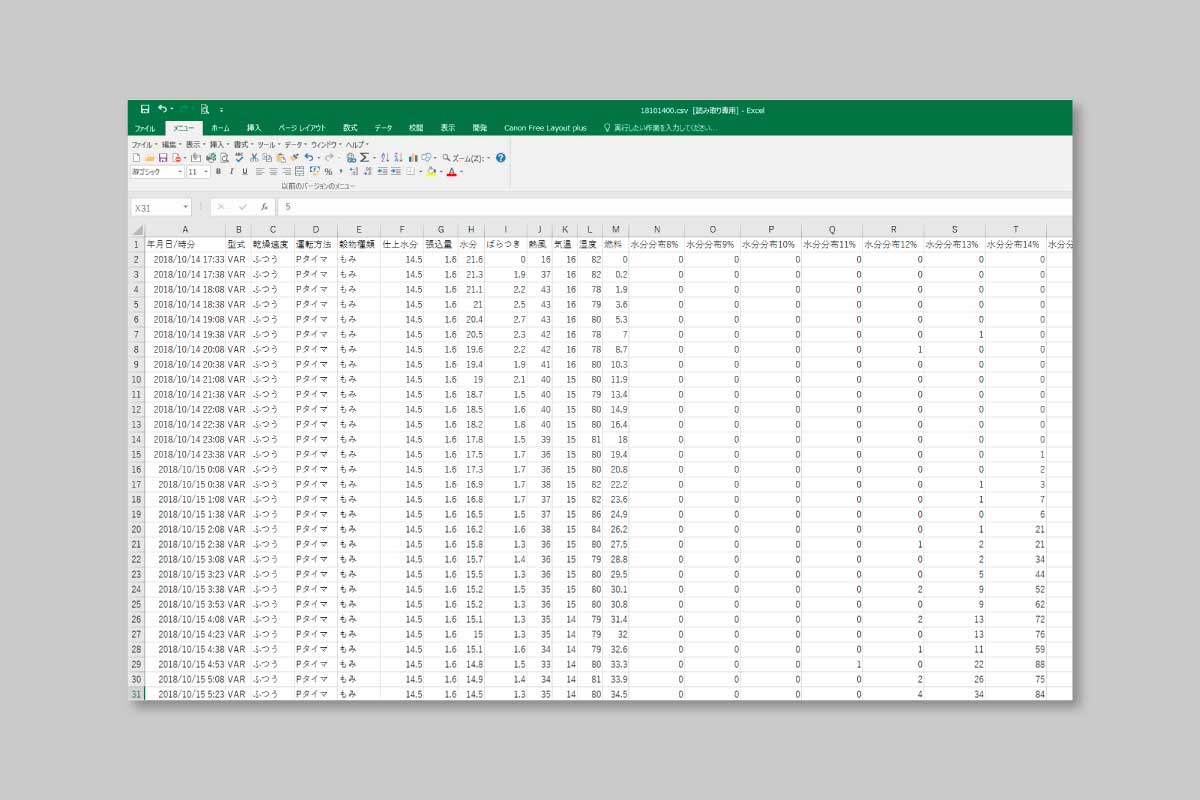Click the Increase indent icon
Viewport: 1200px width, 800px height.
[x=396, y=172]
